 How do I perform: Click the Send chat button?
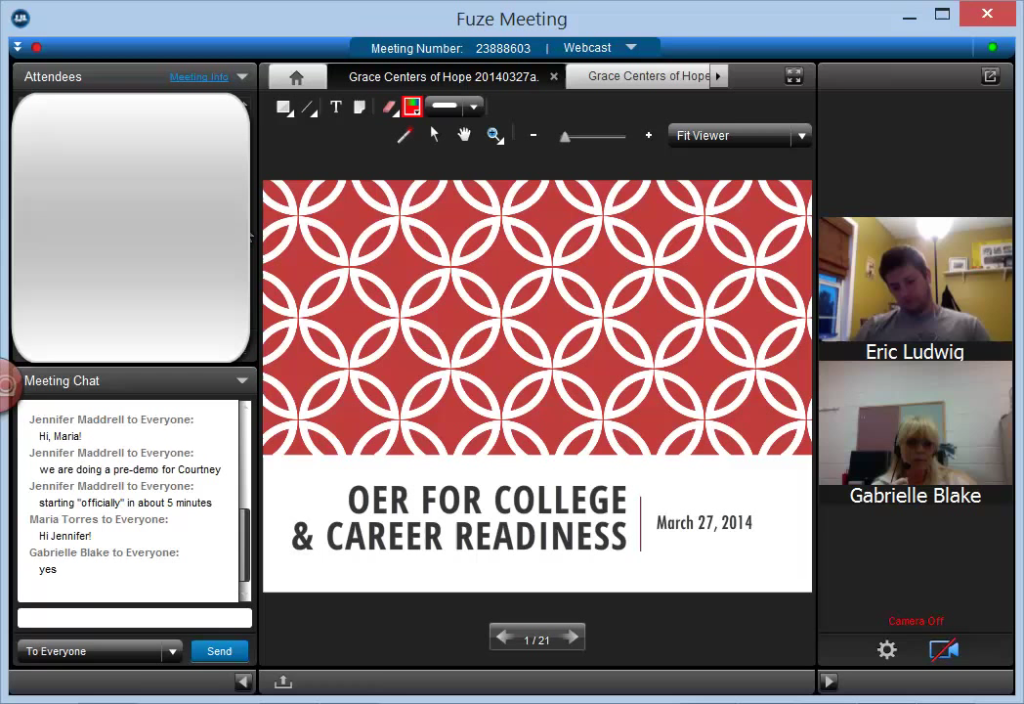coord(219,651)
